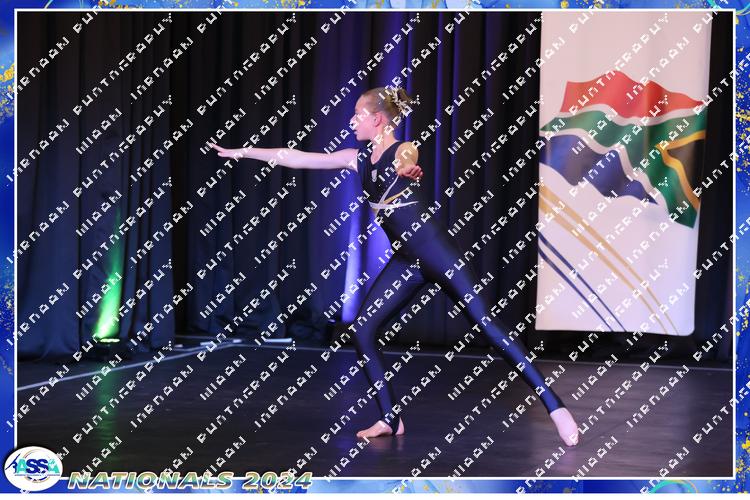Click the stage floor light fixture
The image size is (750, 500).
tap(105, 342)
